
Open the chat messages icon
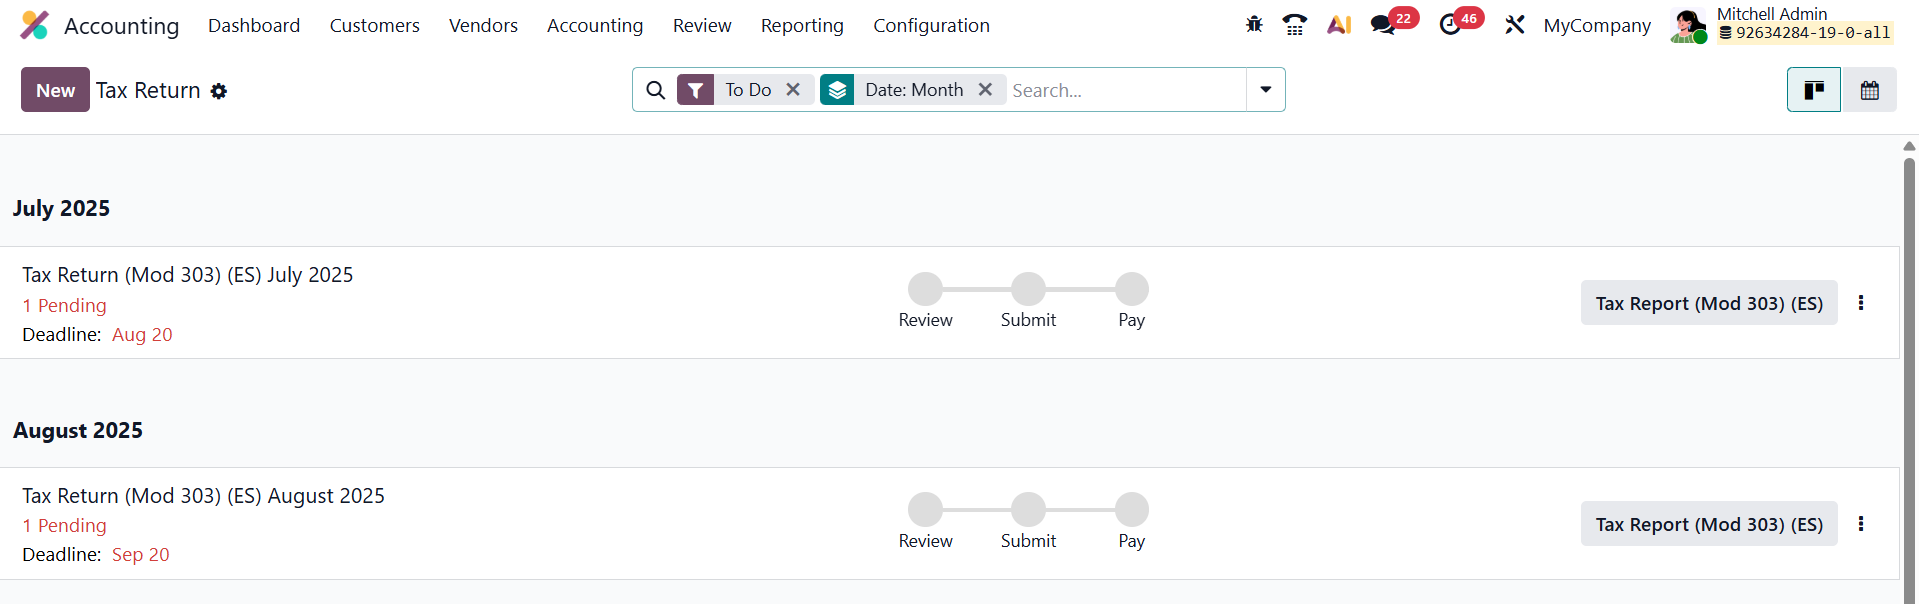(x=1383, y=25)
